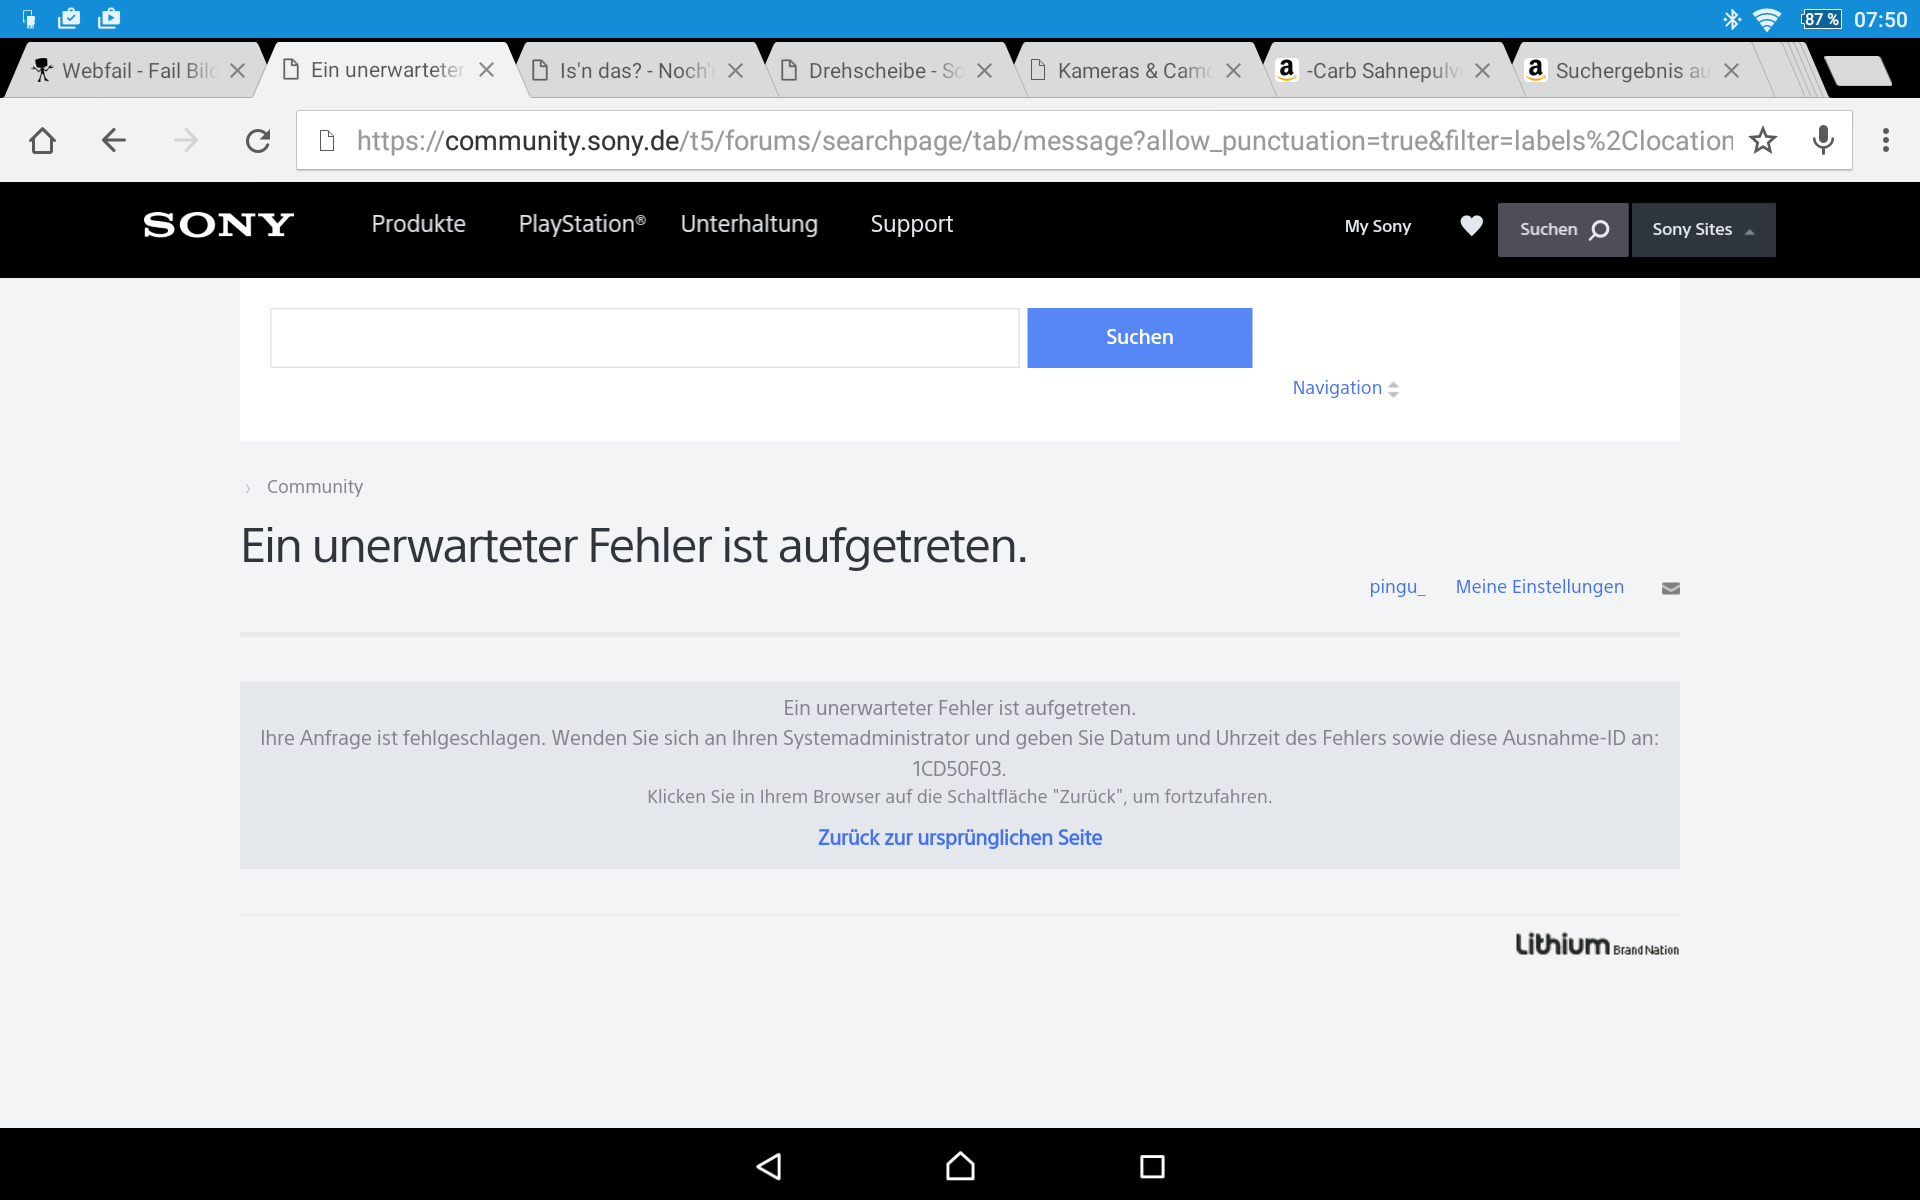The image size is (1920, 1200).
Task: Tap the Android home circle button
Action: [x=959, y=1166]
